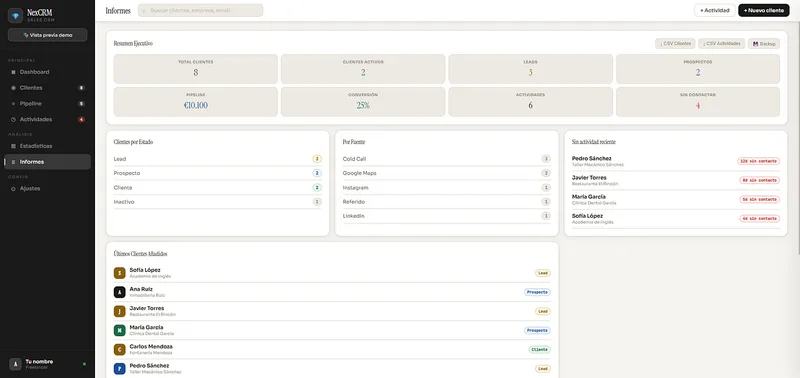The height and width of the screenshot is (378, 800).
Task: Click Pedro Sánchez in Sin actividad reciente
Action: (x=591, y=159)
